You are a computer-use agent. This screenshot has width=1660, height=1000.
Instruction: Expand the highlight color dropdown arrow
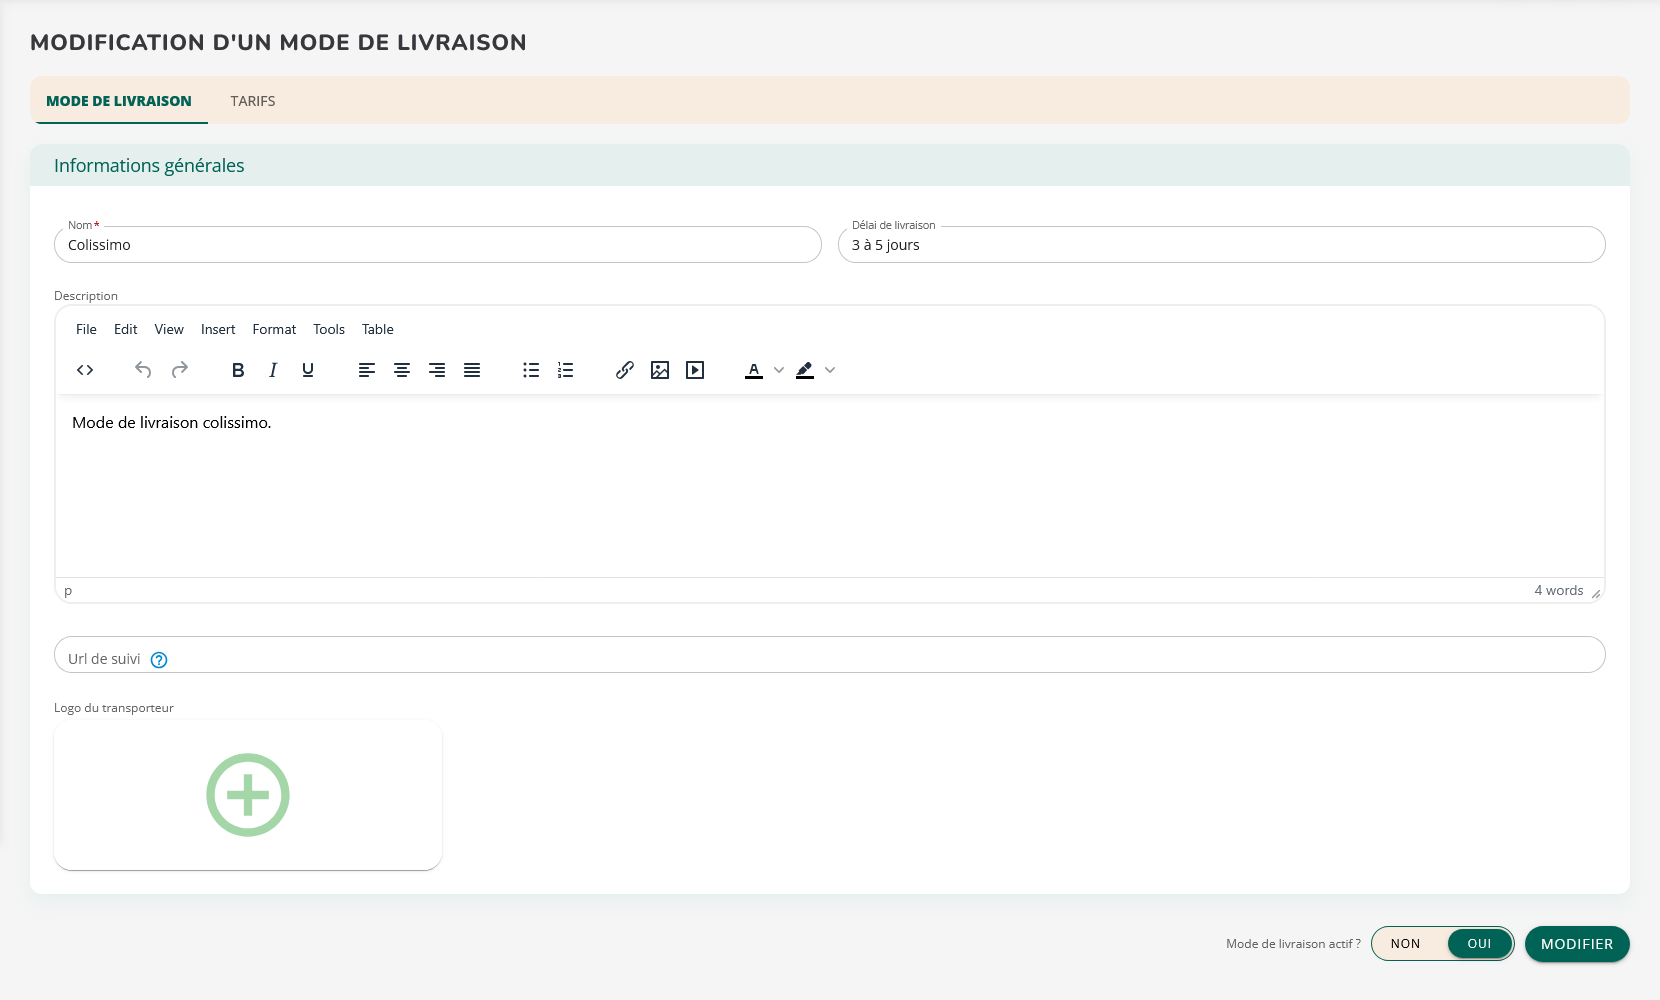(x=830, y=370)
